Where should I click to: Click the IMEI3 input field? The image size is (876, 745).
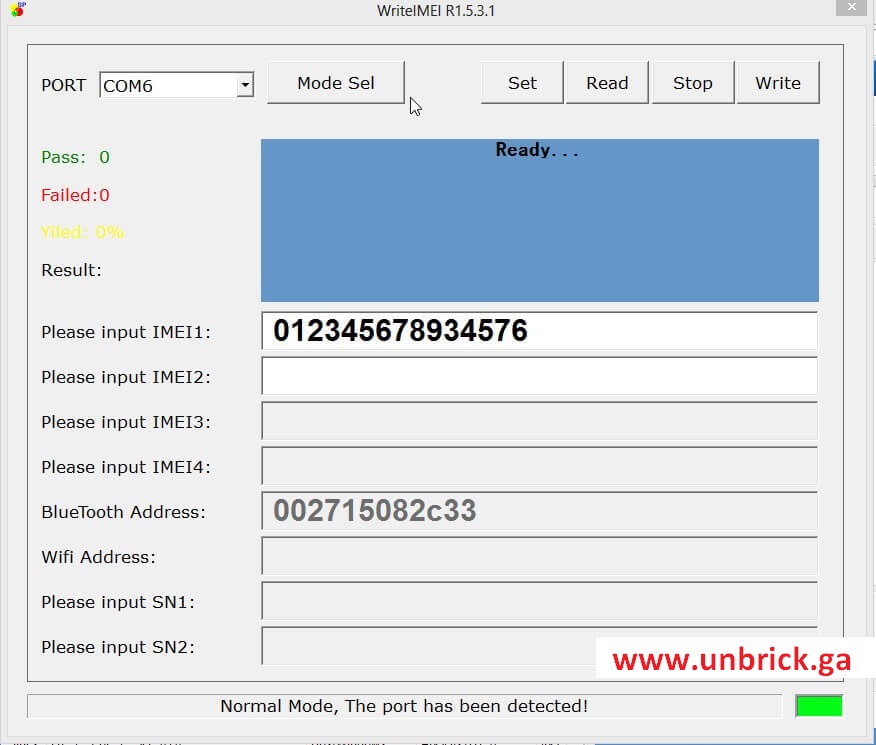(539, 421)
